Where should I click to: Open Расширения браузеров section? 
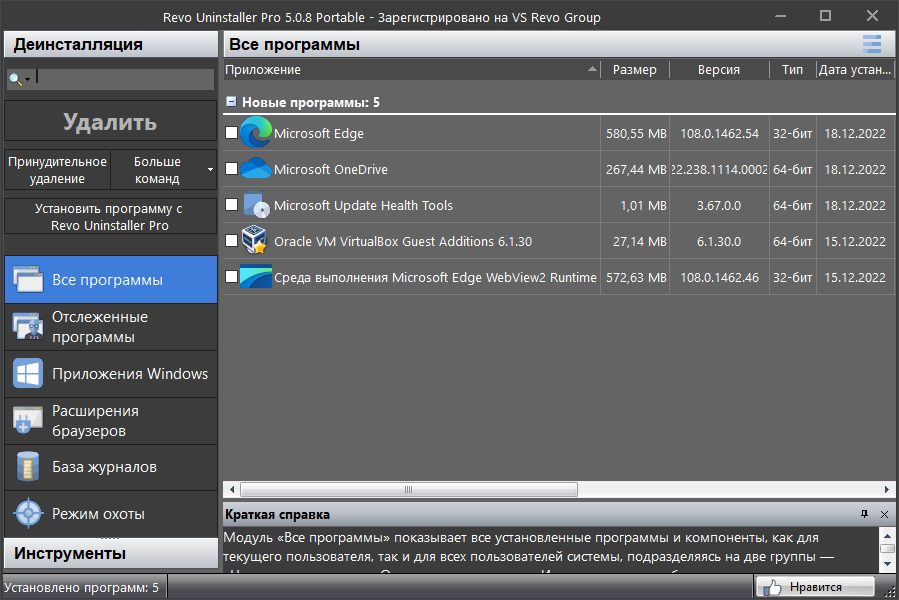tap(111, 421)
